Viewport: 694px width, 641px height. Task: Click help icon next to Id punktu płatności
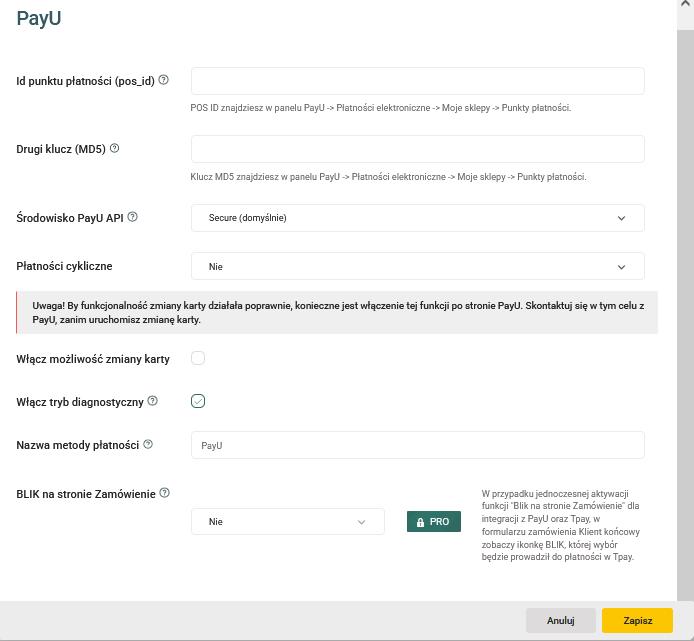(164, 80)
